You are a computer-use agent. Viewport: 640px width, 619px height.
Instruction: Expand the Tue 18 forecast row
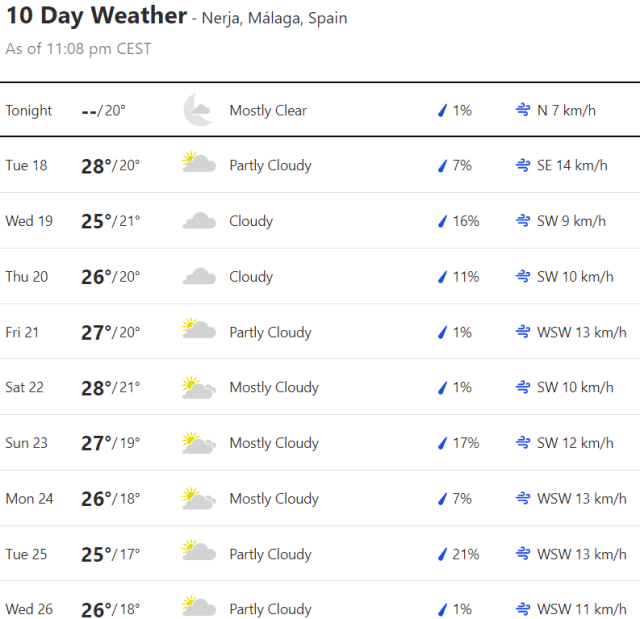coord(320,165)
